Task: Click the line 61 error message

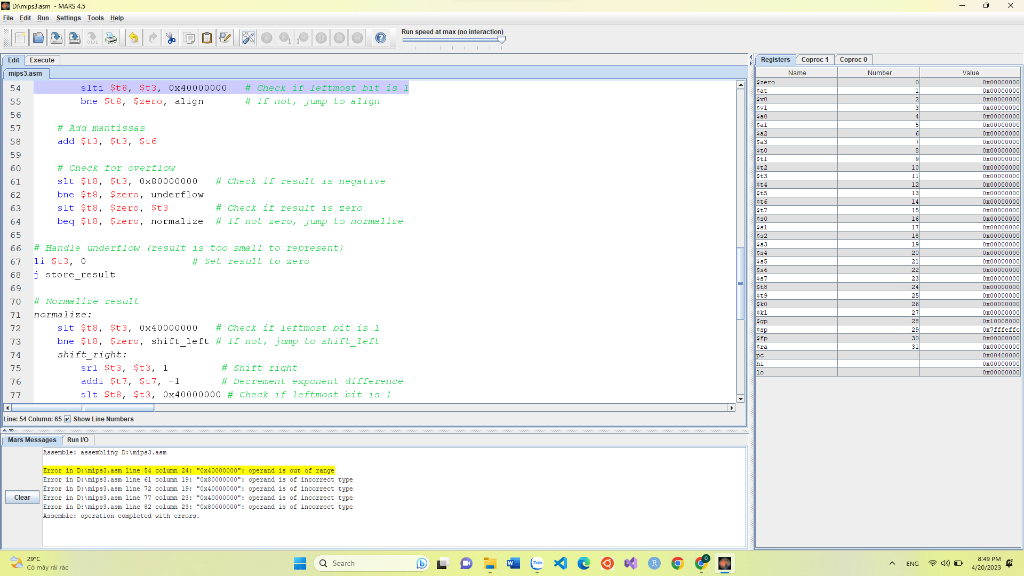Action: point(198,479)
